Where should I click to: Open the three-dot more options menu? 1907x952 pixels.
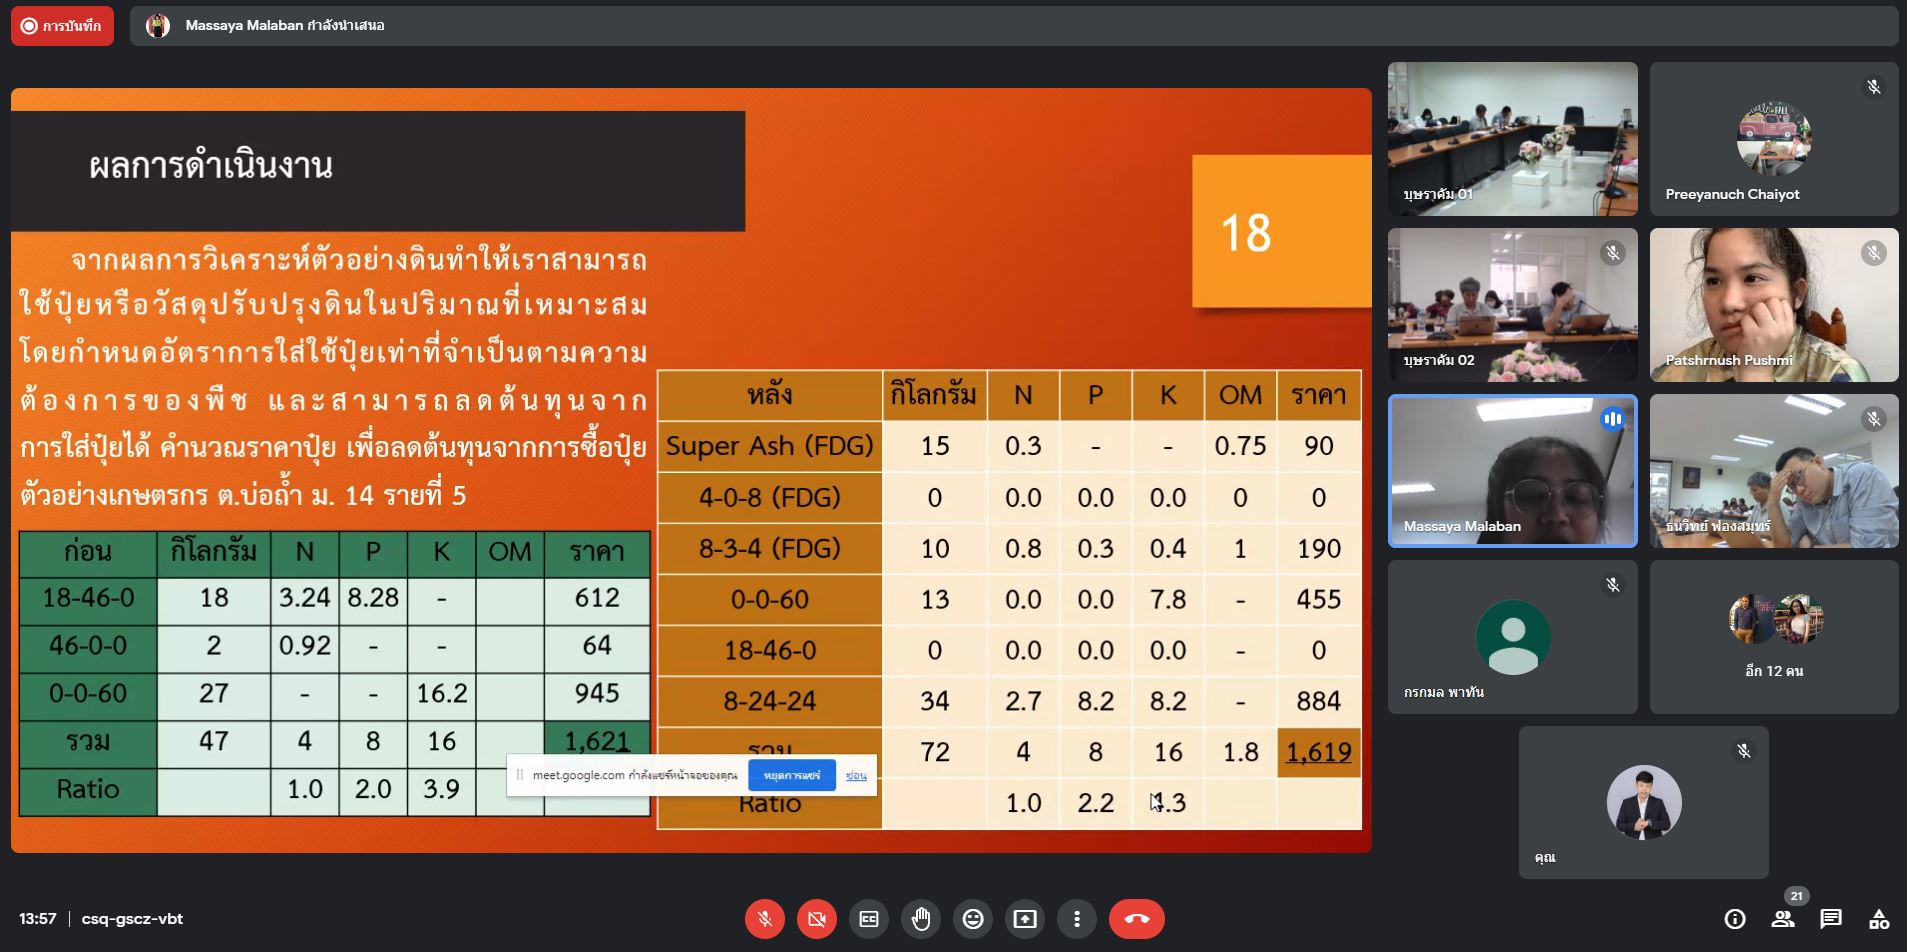click(x=1077, y=919)
